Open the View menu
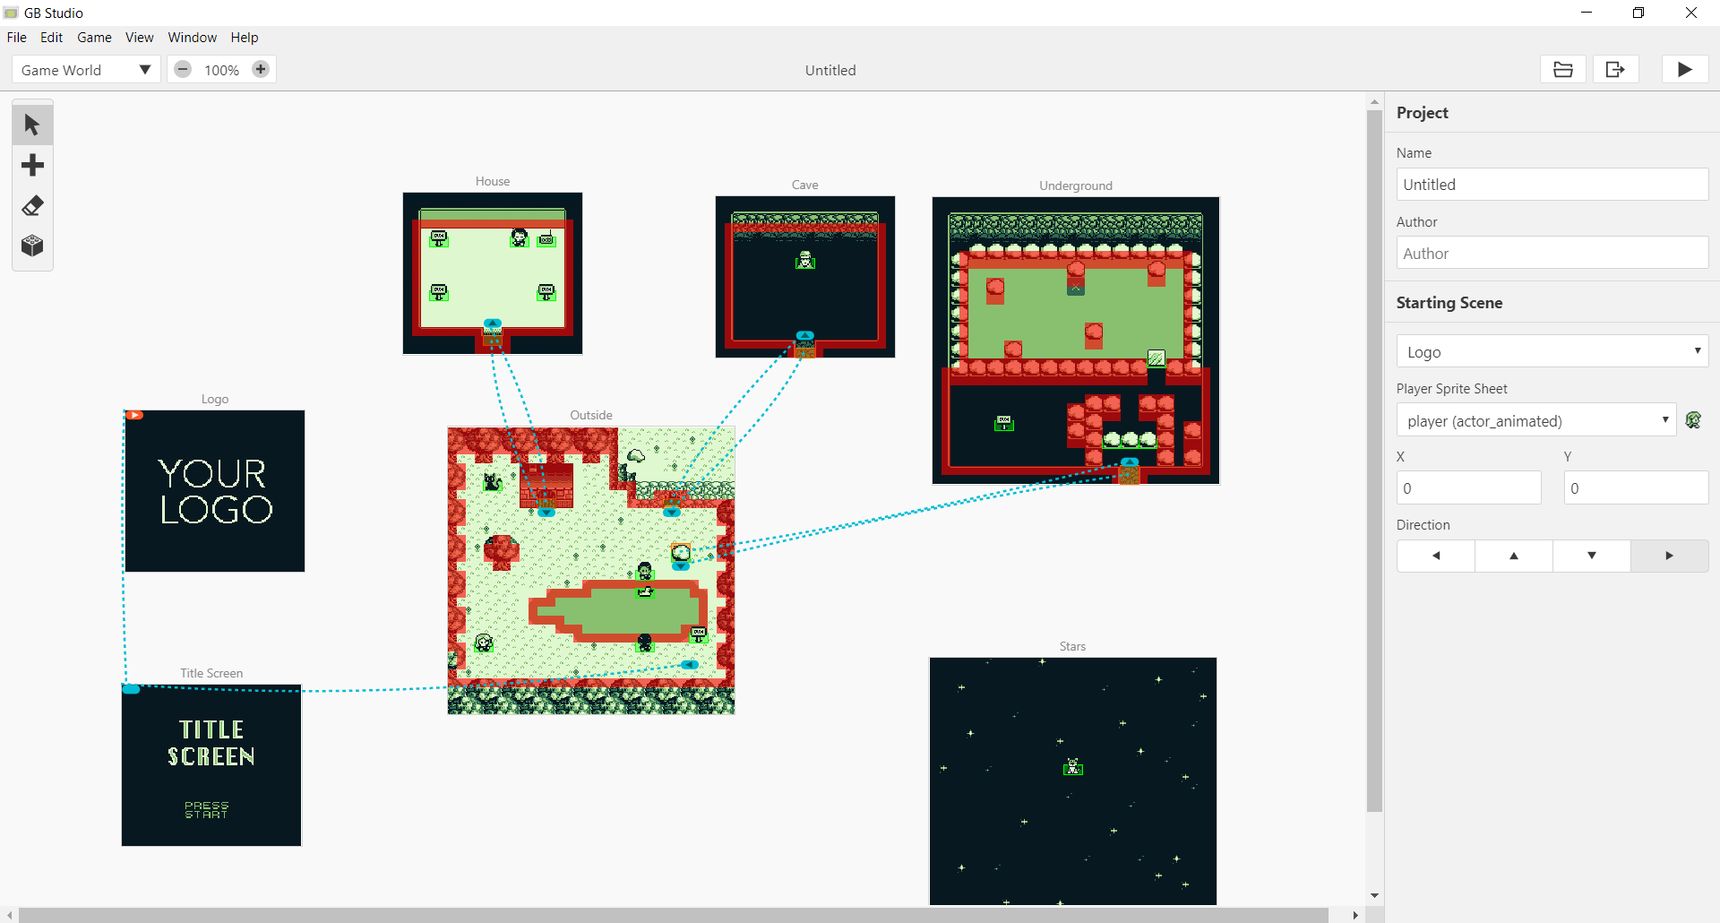1720x923 pixels. 139,37
